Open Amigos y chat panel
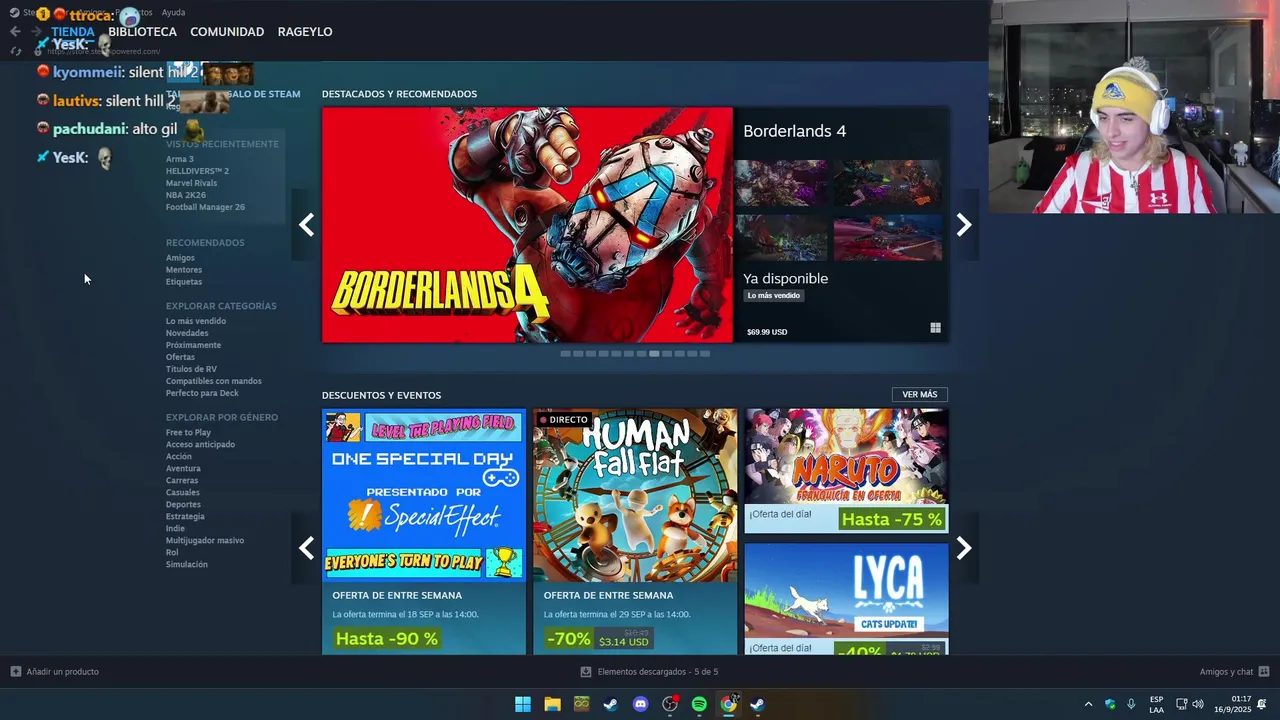1280x720 pixels. point(1234,672)
